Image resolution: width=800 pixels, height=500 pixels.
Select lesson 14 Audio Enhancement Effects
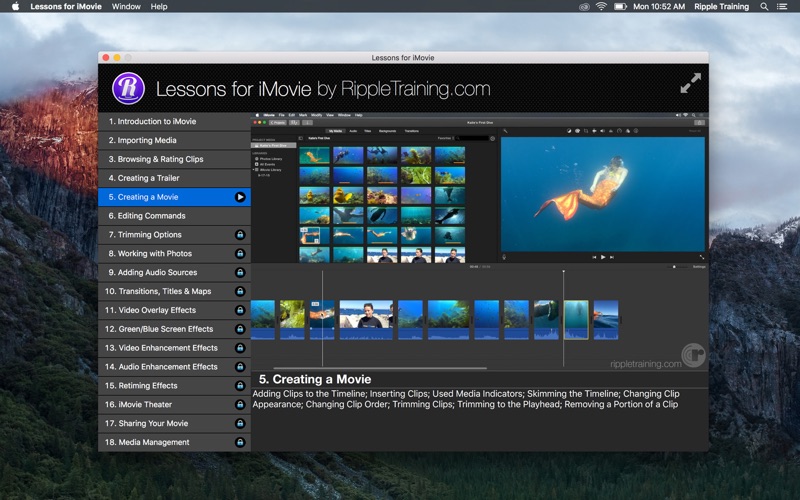point(174,367)
